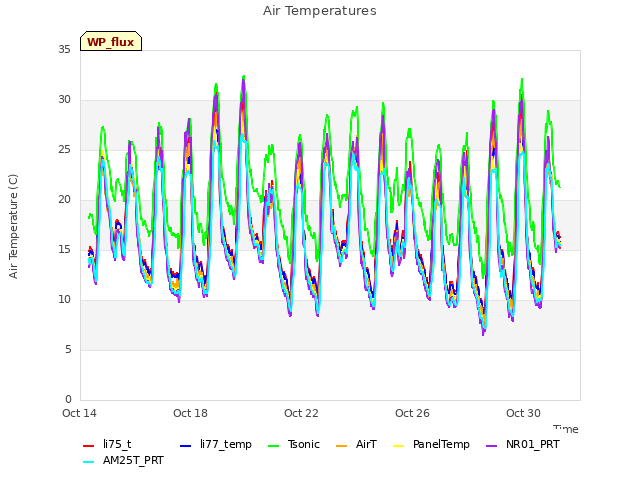Click the Air Temperature (C) axis label
Image resolution: width=640 pixels, height=480 pixels.
point(13,227)
